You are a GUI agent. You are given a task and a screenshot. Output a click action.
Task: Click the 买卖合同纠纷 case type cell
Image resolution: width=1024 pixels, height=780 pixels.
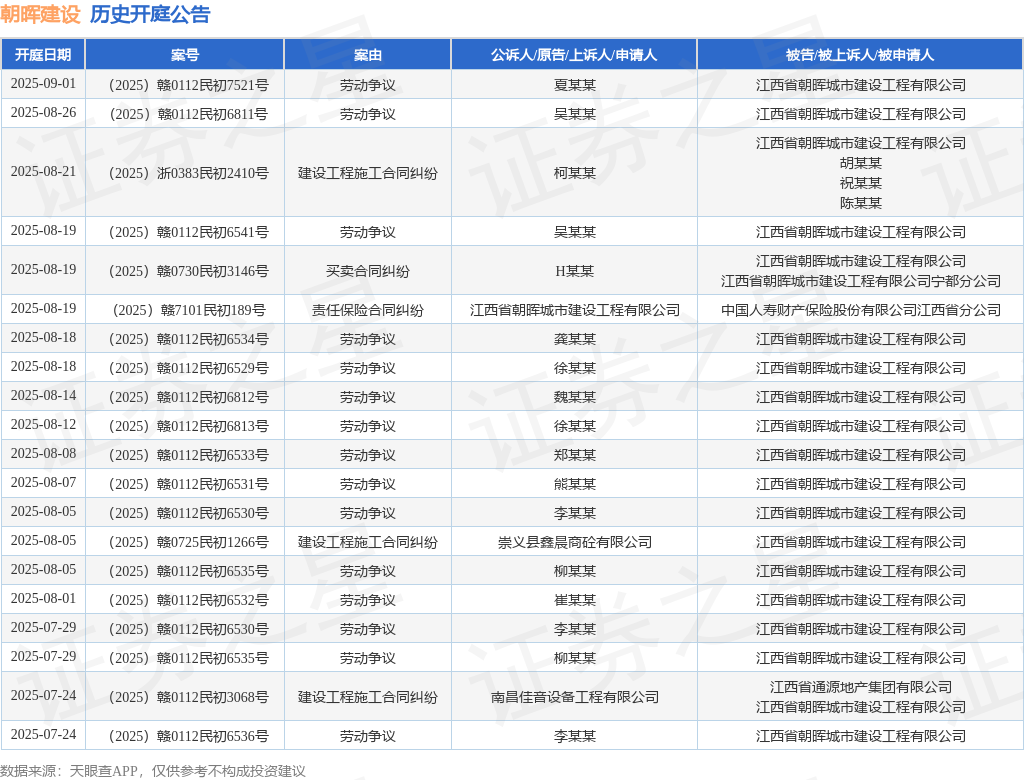(368, 271)
